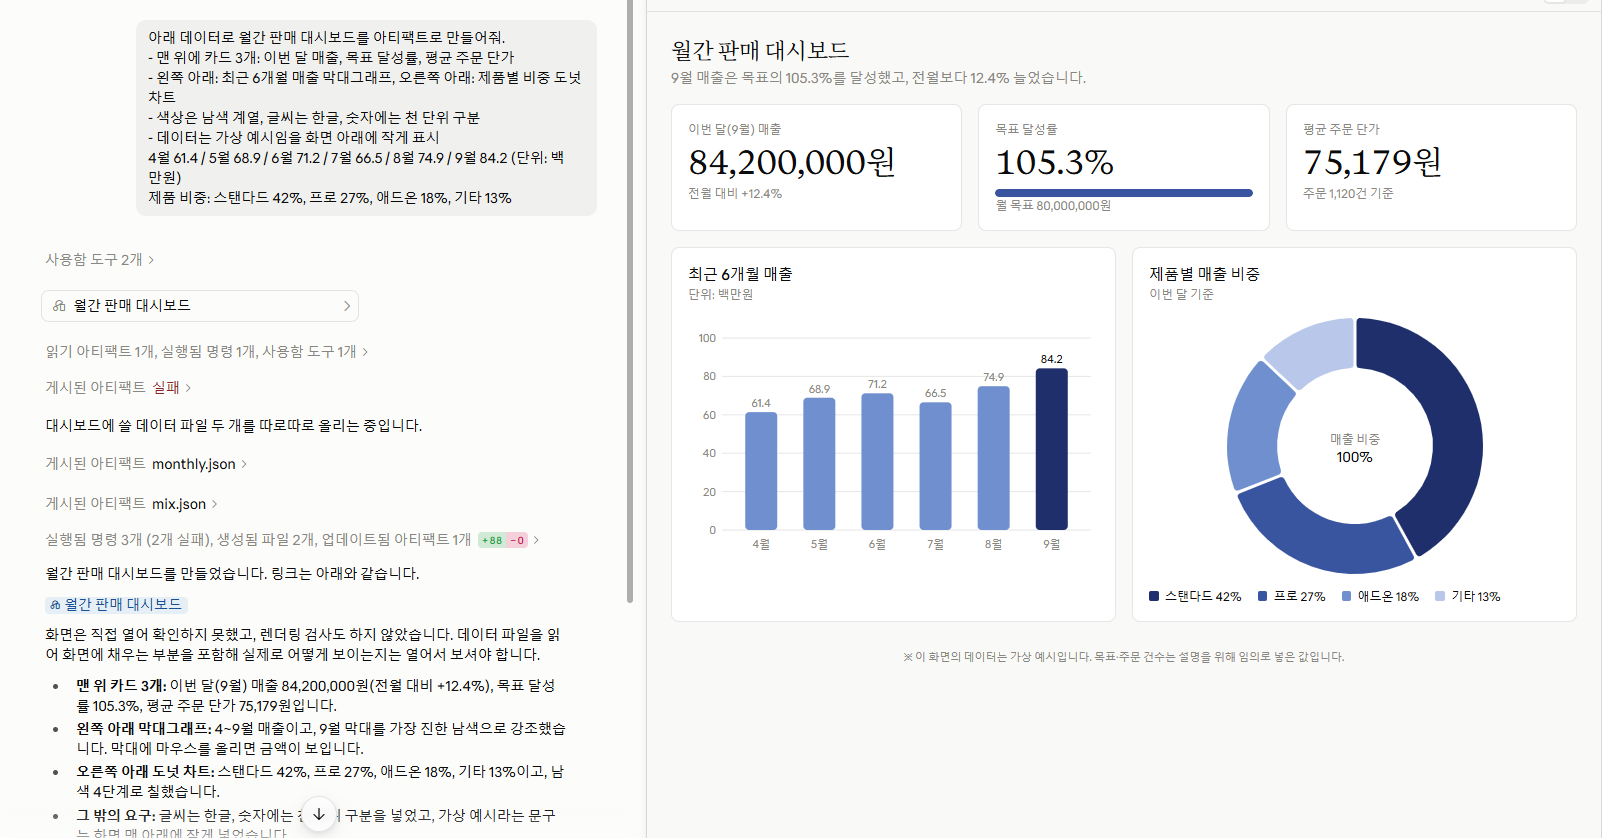Click the 애드온 18% legend swatch
The image size is (1602, 838).
(x=1346, y=596)
